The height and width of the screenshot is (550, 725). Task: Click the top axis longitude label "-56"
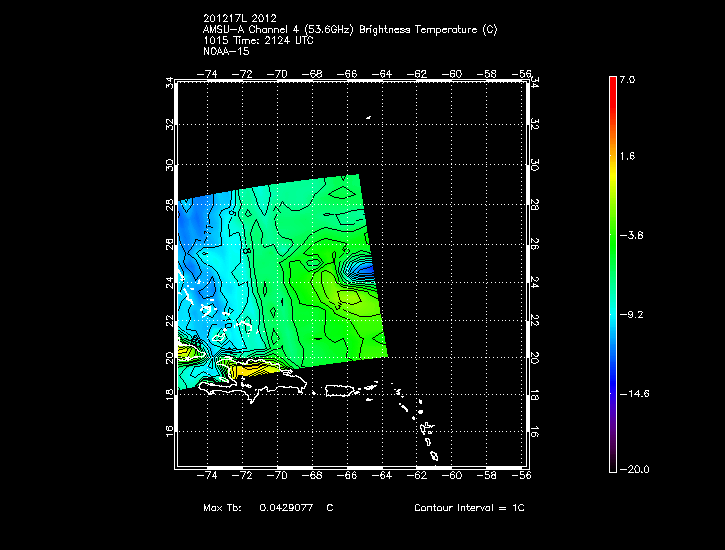click(x=521, y=74)
